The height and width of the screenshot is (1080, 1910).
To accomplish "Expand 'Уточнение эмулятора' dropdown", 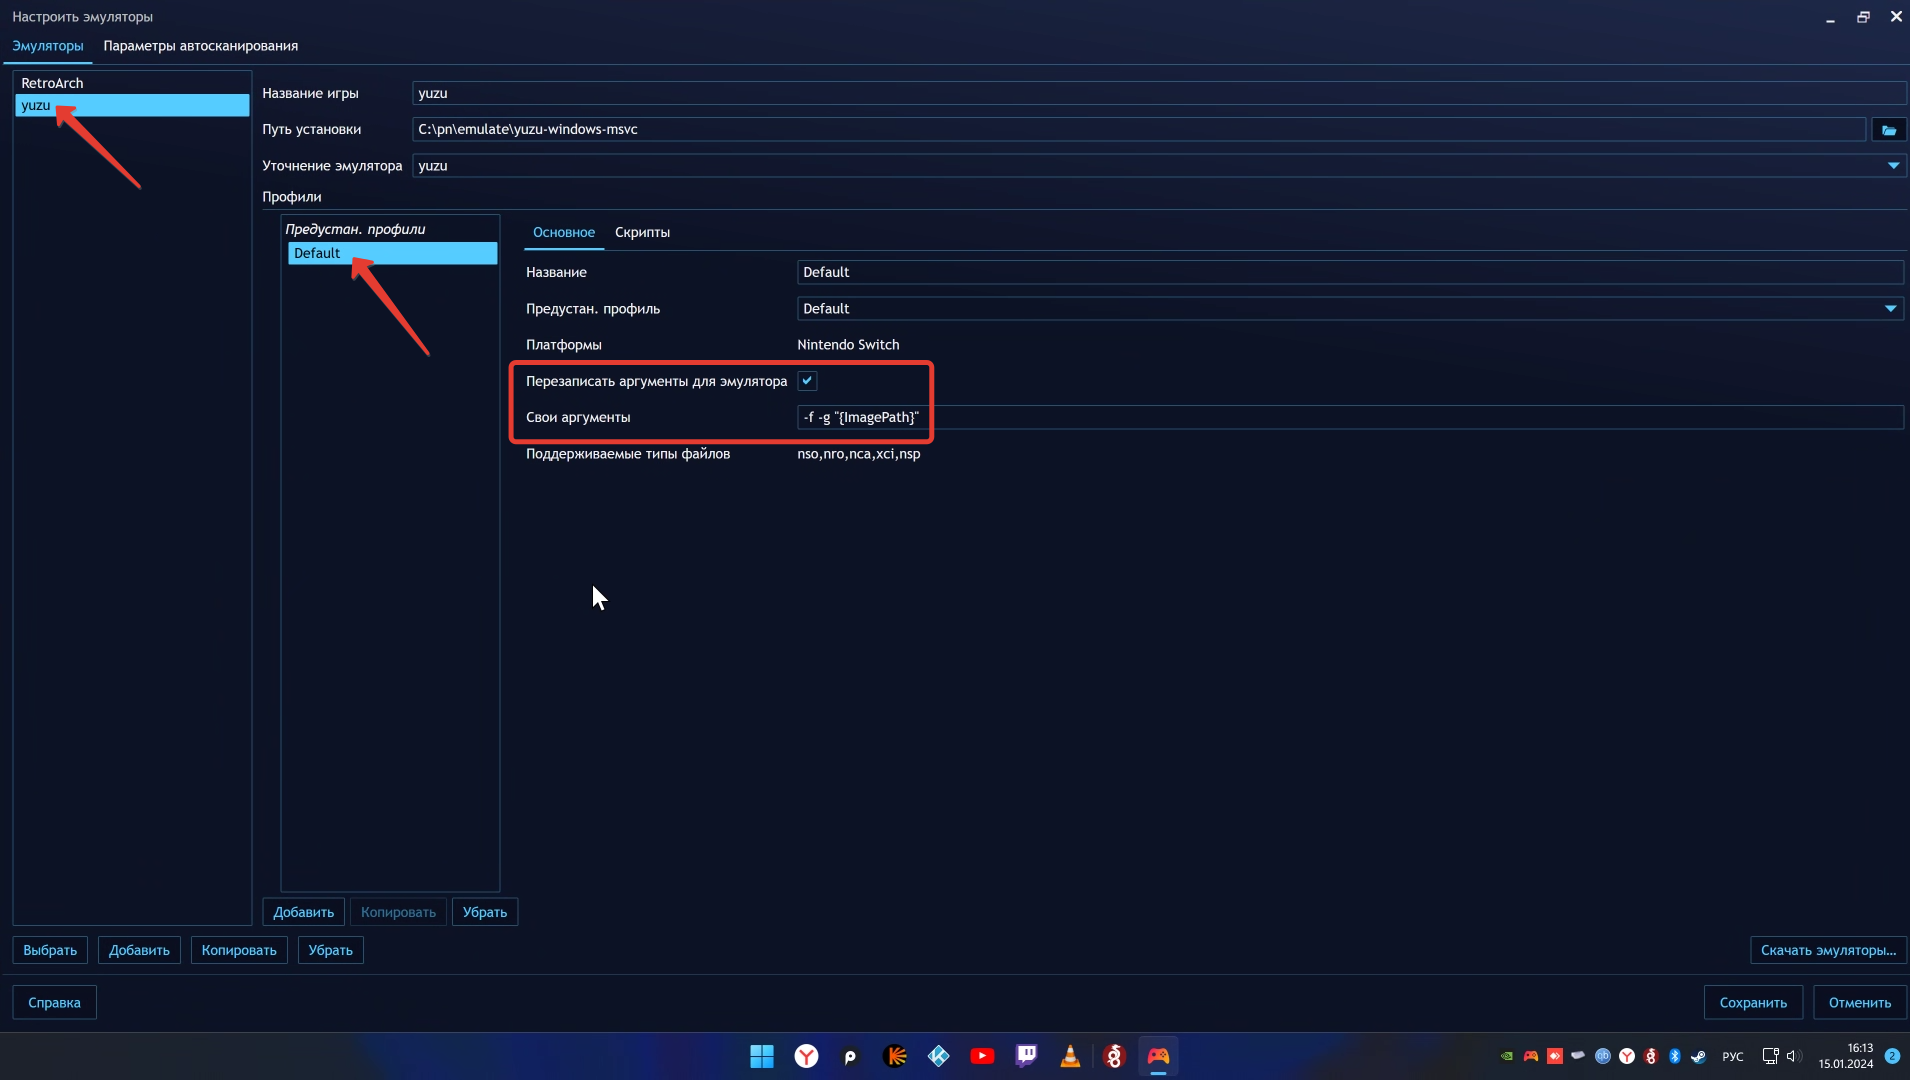I will point(1893,166).
